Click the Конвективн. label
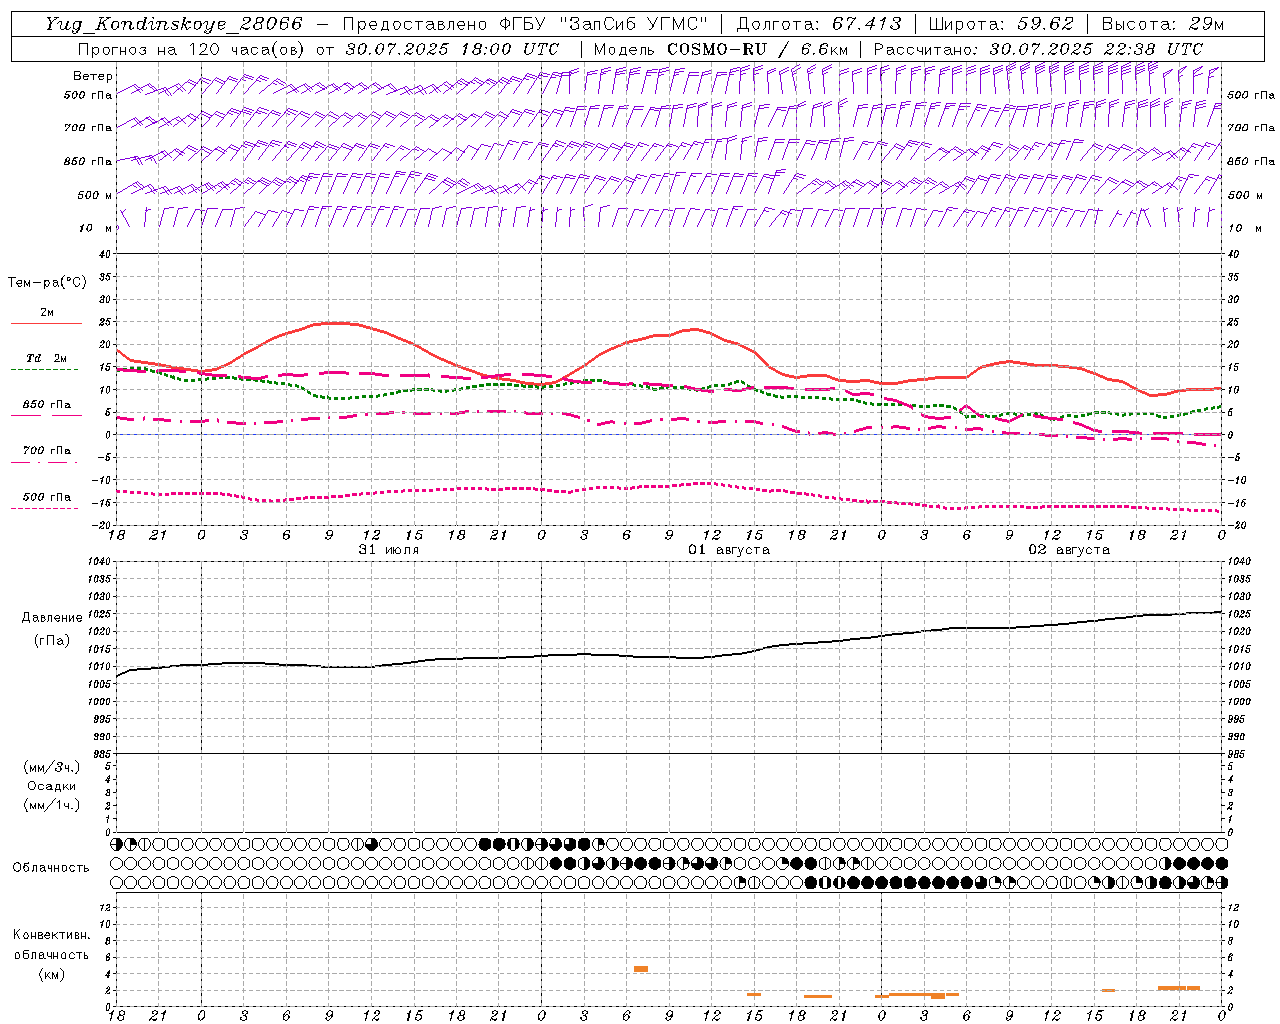 point(51,935)
